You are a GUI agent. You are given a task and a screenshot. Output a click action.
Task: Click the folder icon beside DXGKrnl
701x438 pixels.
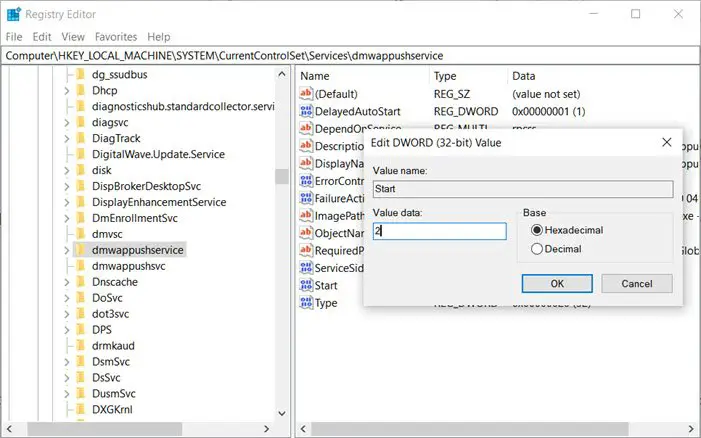coord(80,409)
